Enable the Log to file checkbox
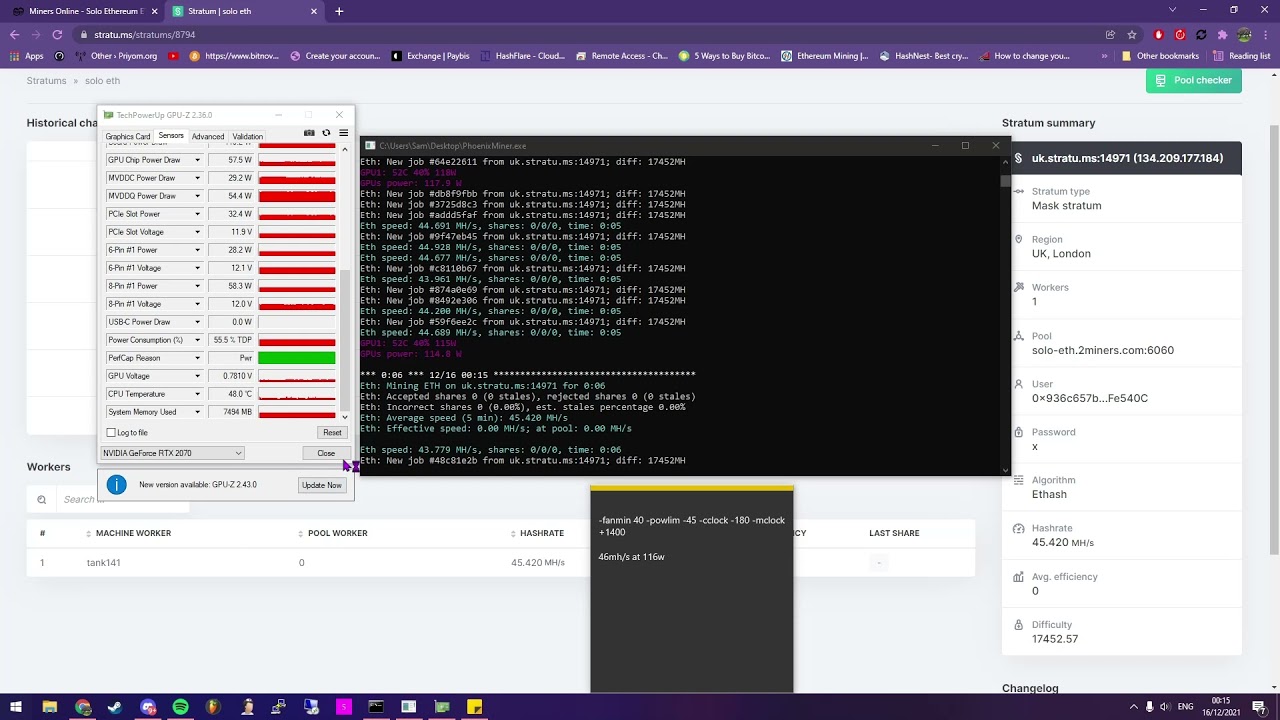 [111, 433]
